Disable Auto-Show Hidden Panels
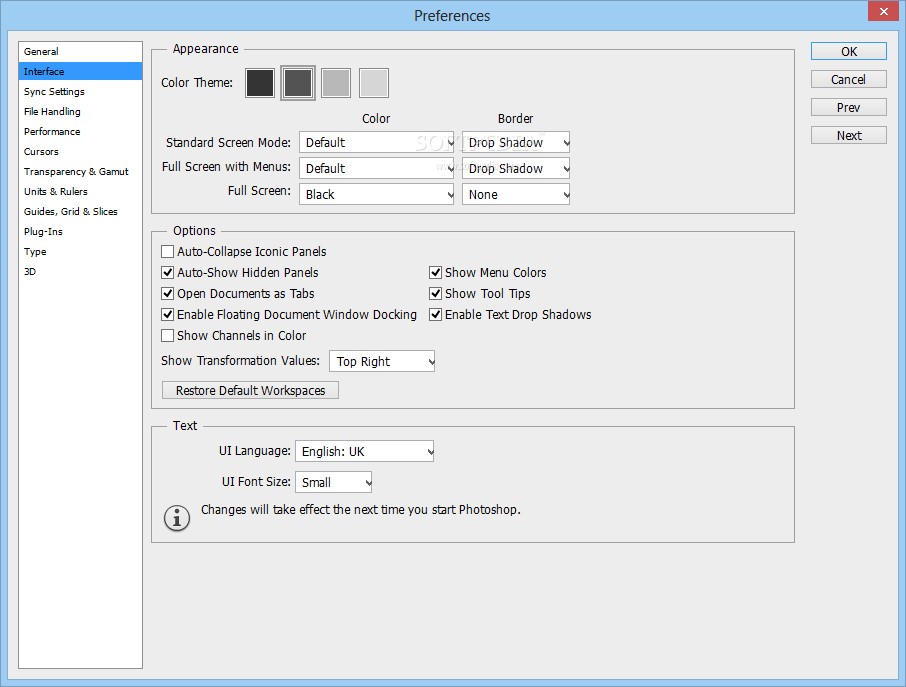Screen dimensions: 906x687 (167, 272)
